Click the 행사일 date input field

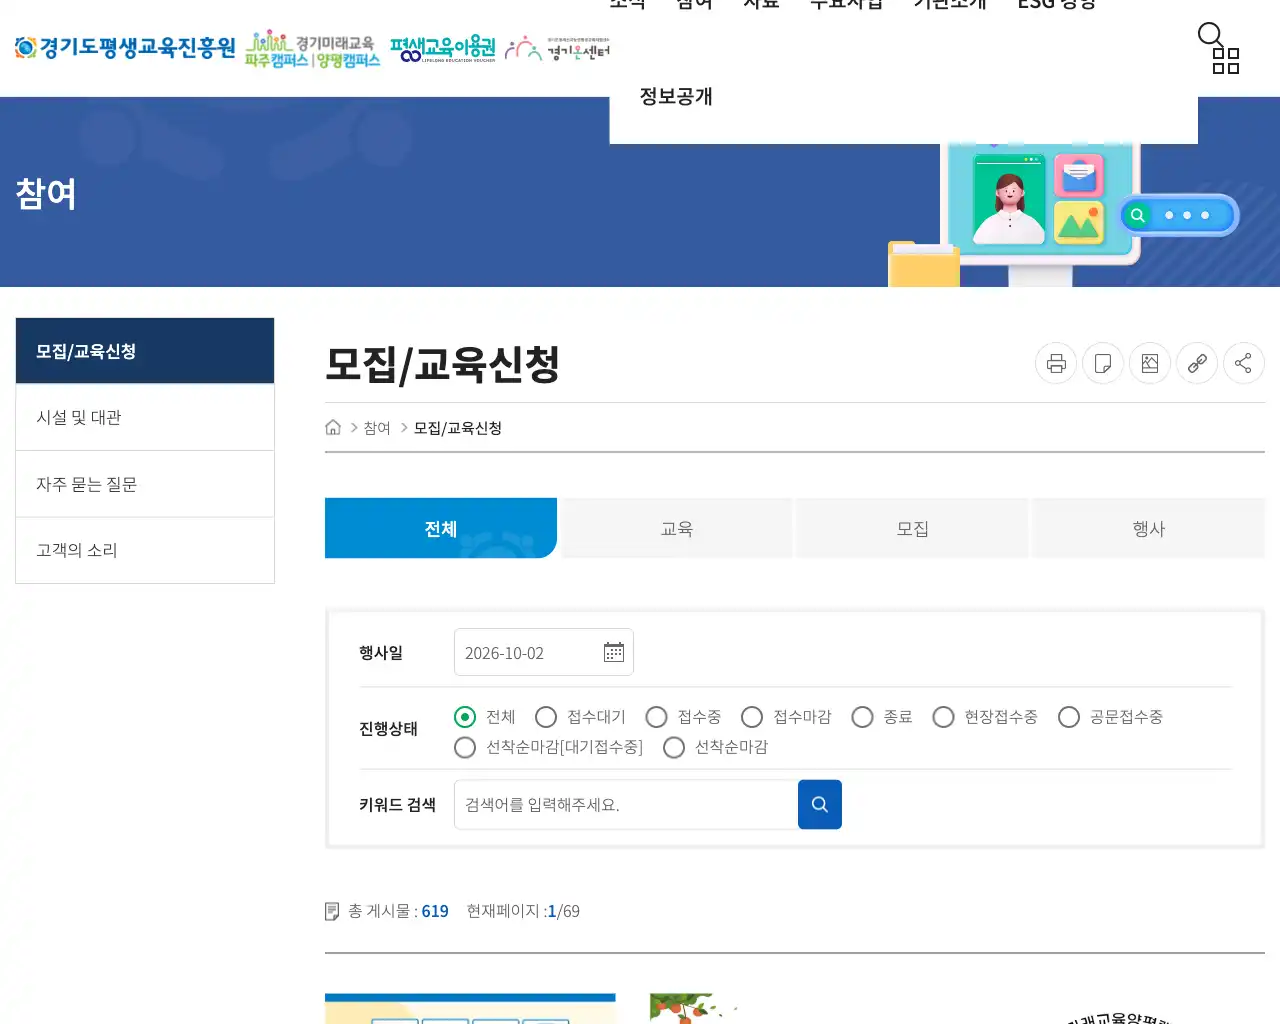click(x=544, y=652)
